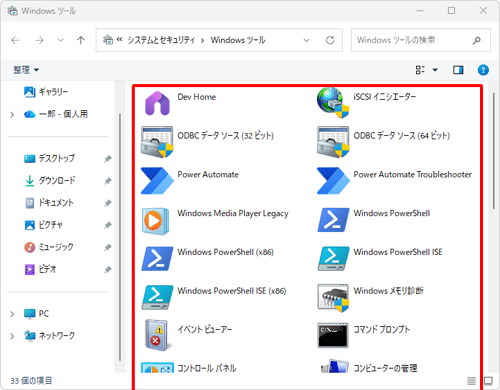Open Windows Media Player Legacy icon
The height and width of the screenshot is (390, 500).
pyautogui.click(x=155, y=221)
